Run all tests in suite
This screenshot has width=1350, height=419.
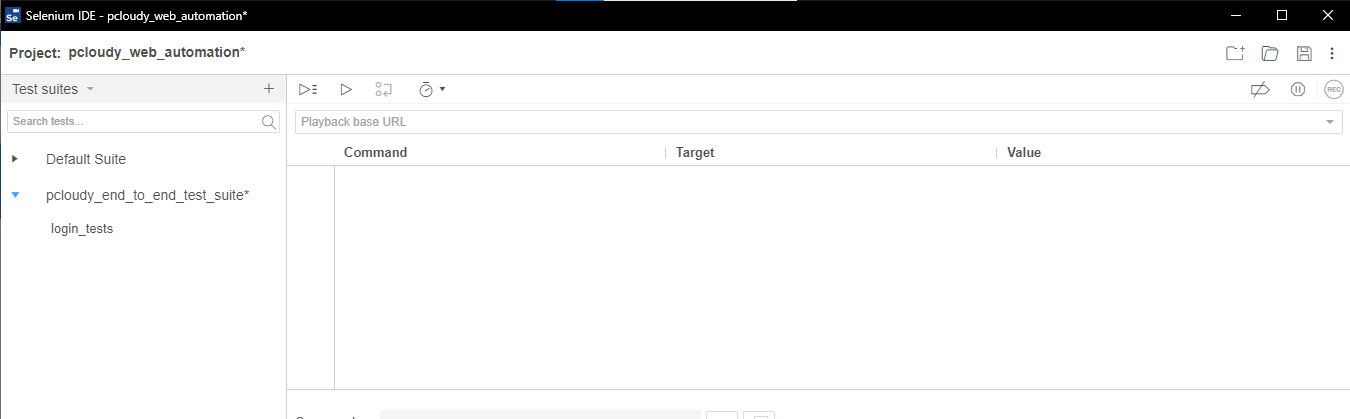(308, 89)
